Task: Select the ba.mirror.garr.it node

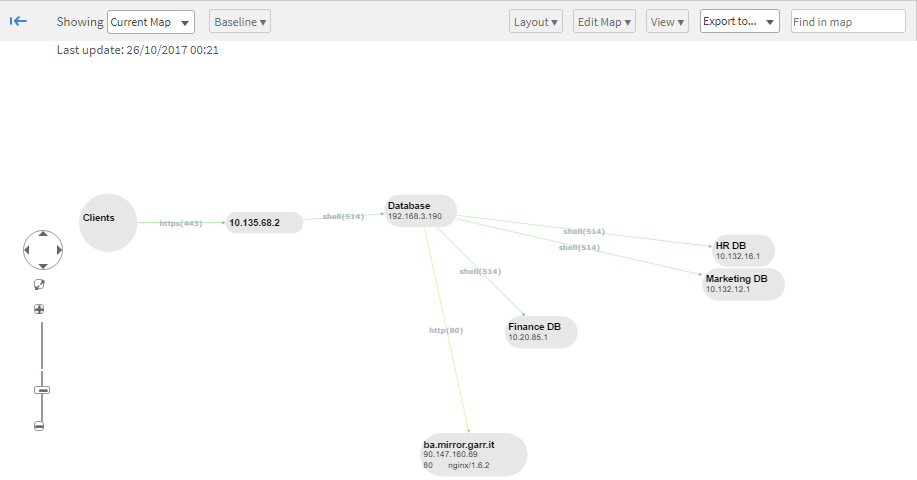Action: (x=472, y=454)
